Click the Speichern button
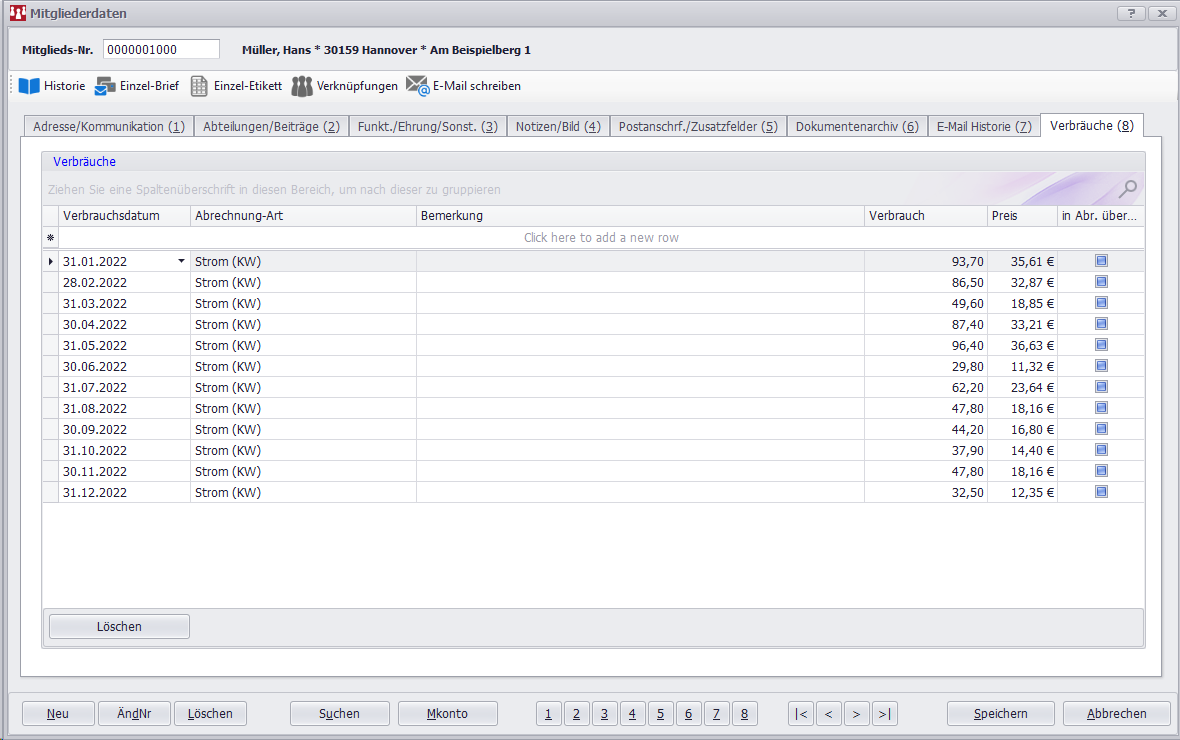 pyautogui.click(x=1000, y=713)
